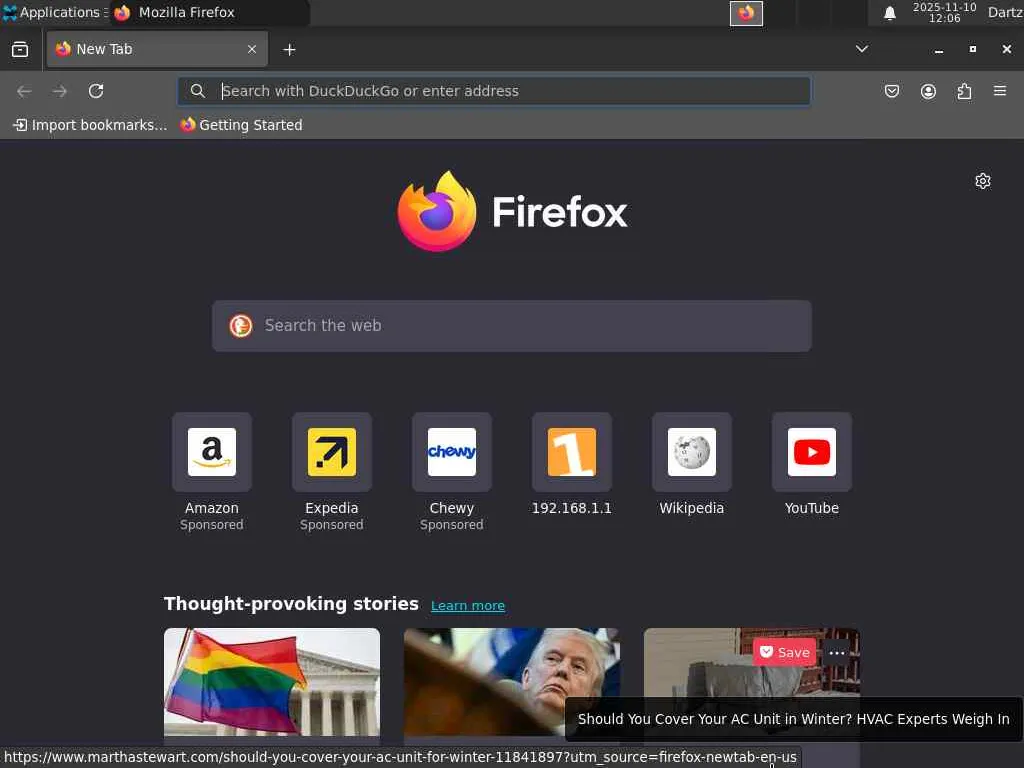Go forward one page

(x=60, y=91)
